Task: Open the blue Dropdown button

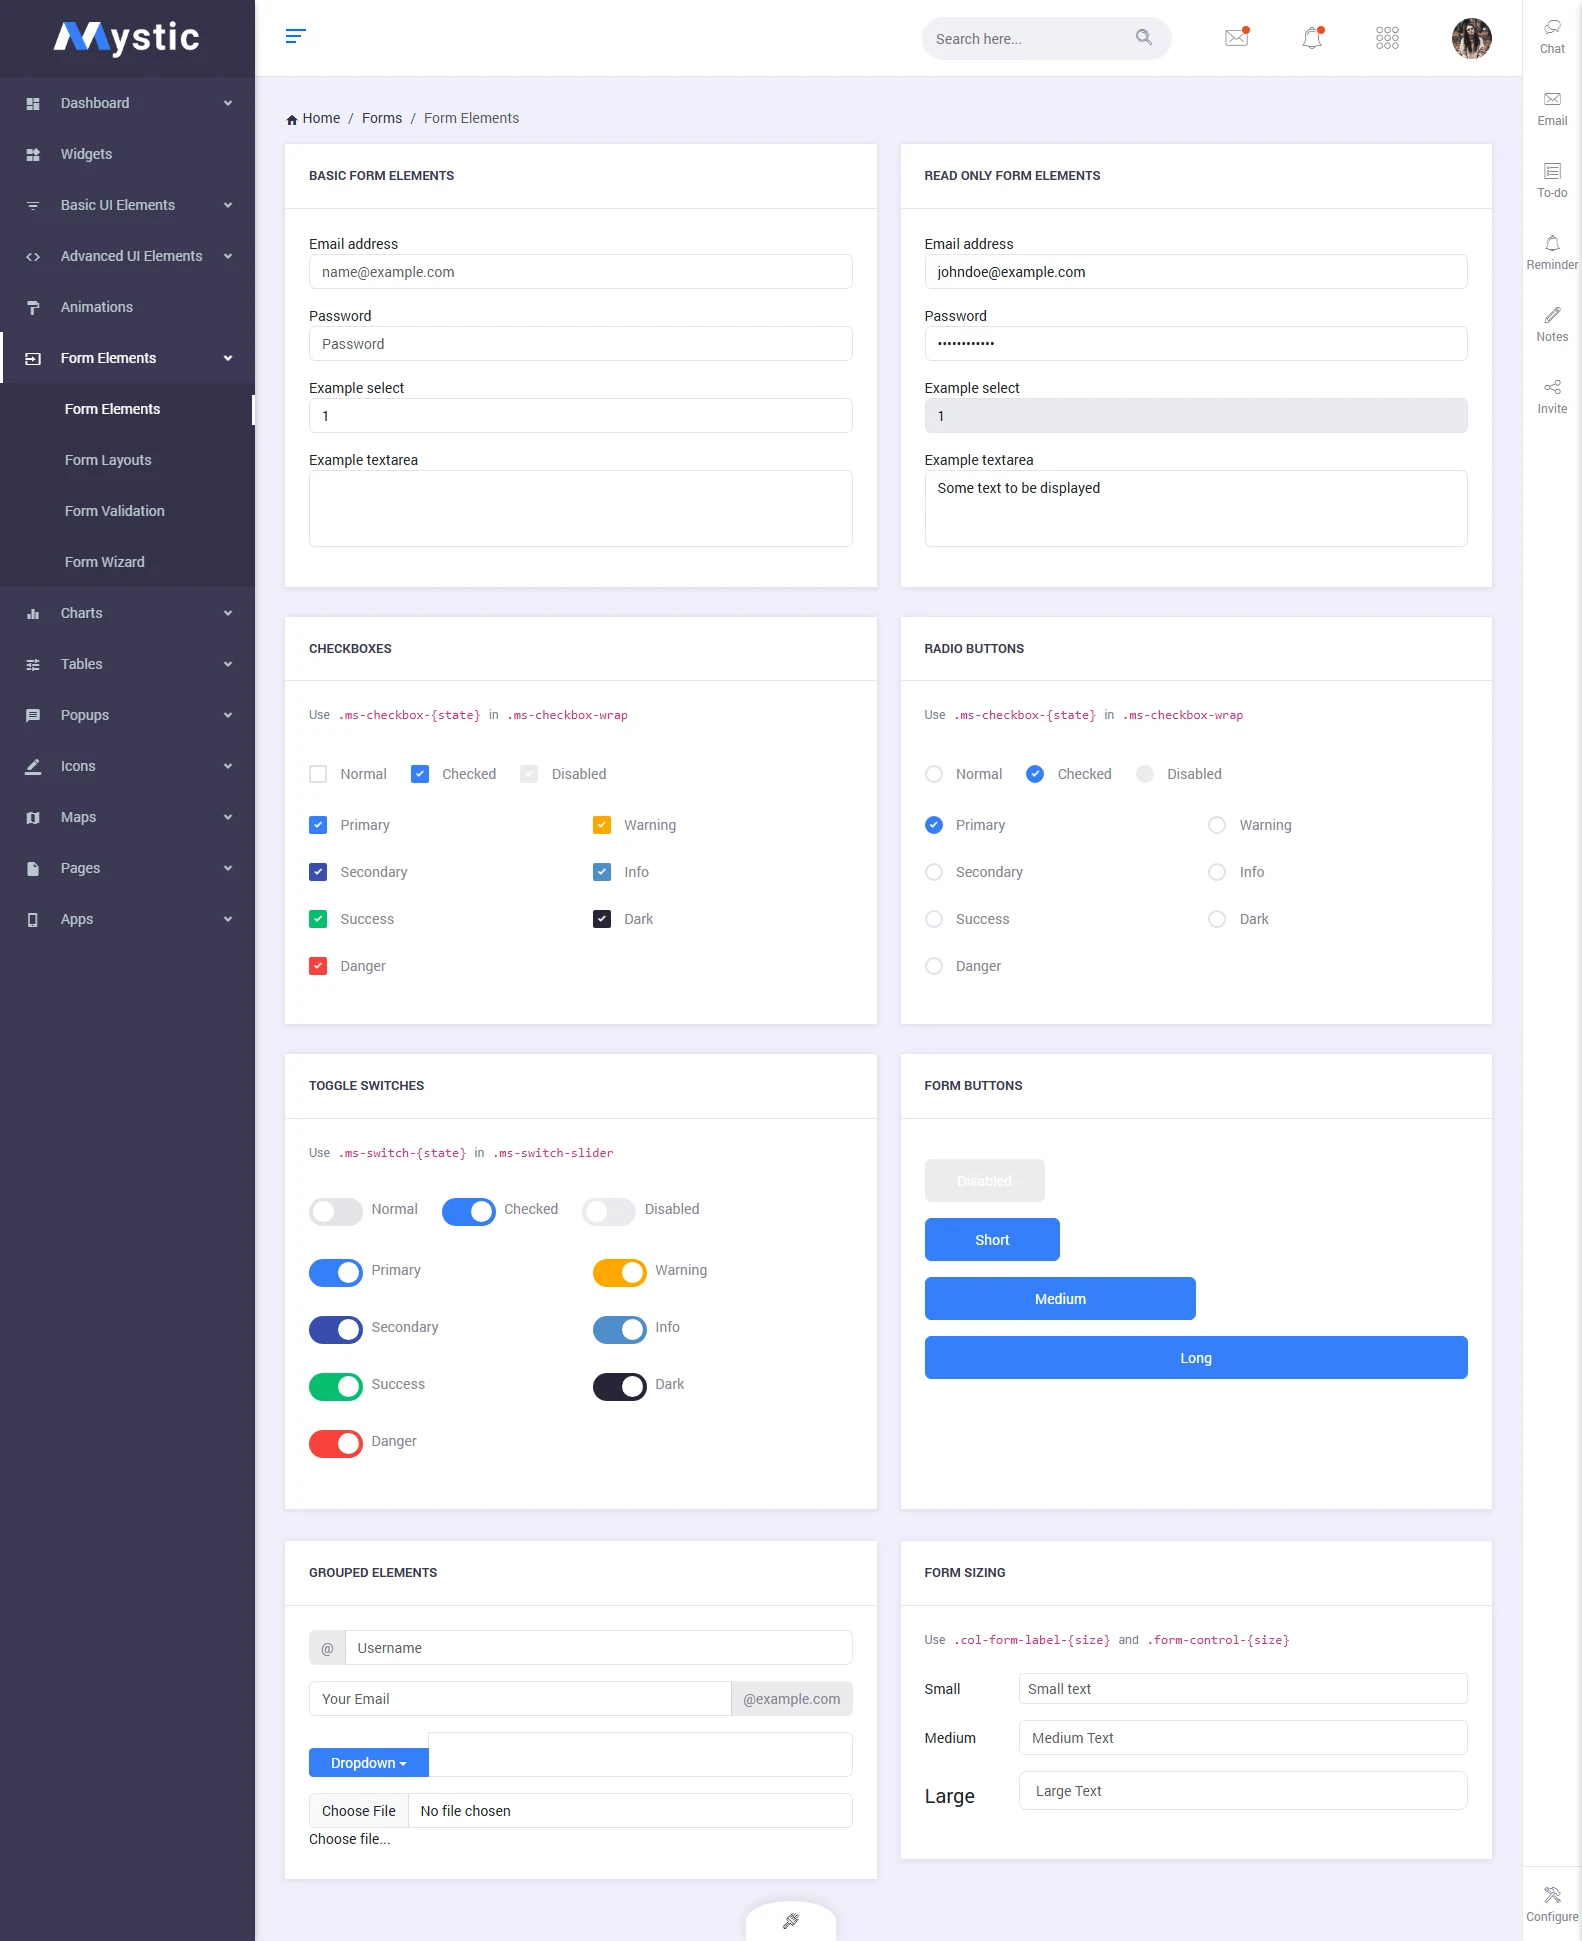Action: 368,1763
